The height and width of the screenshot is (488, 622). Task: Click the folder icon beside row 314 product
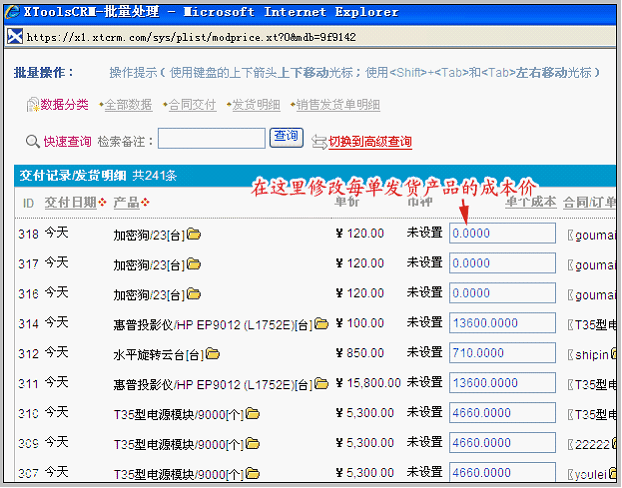(x=322, y=324)
